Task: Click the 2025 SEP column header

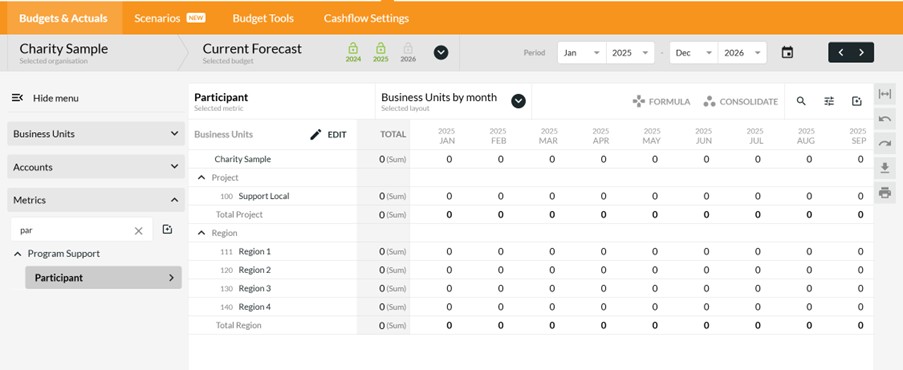Action: point(858,135)
